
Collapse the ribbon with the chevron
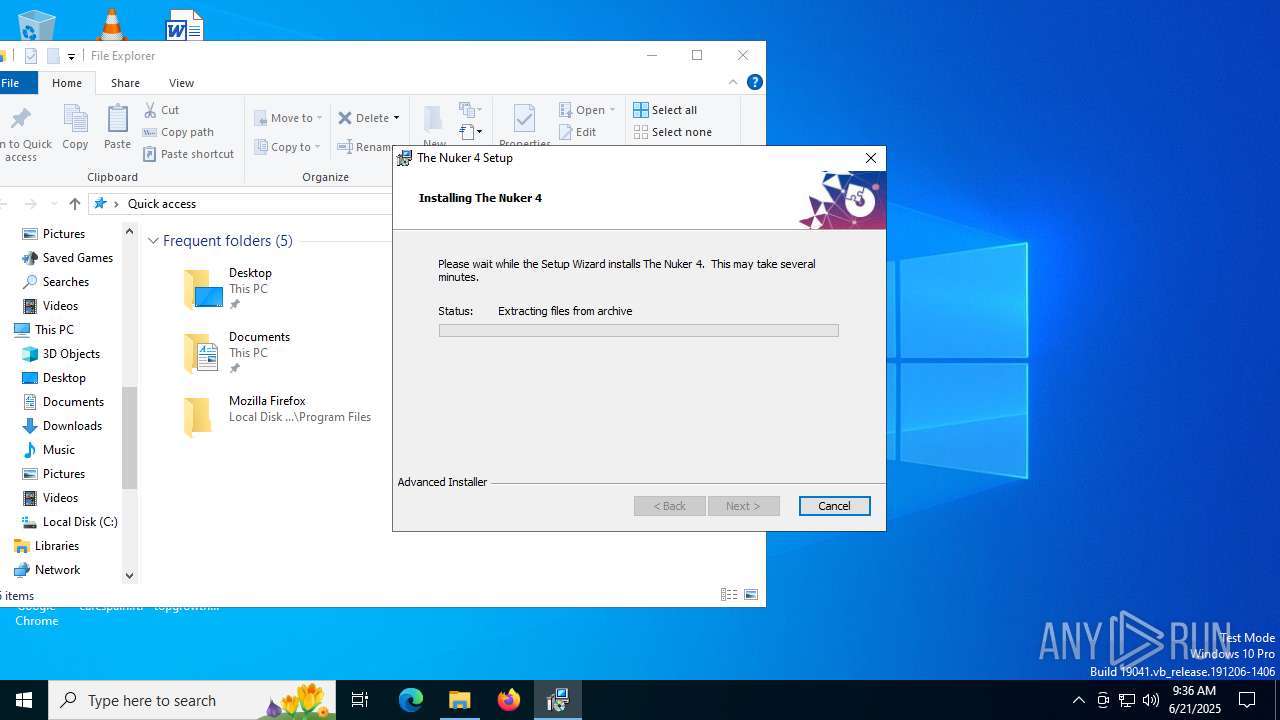[733, 82]
